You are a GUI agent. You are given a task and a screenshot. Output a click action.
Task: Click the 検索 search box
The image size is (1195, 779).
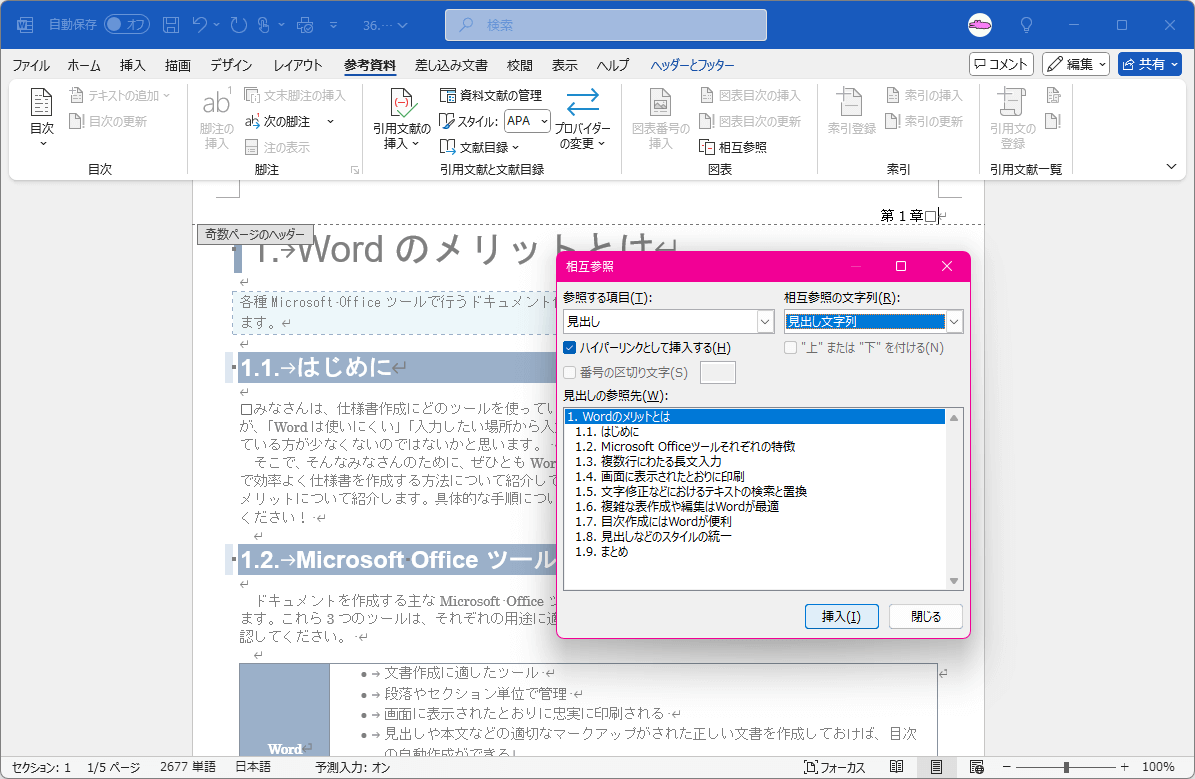point(606,25)
